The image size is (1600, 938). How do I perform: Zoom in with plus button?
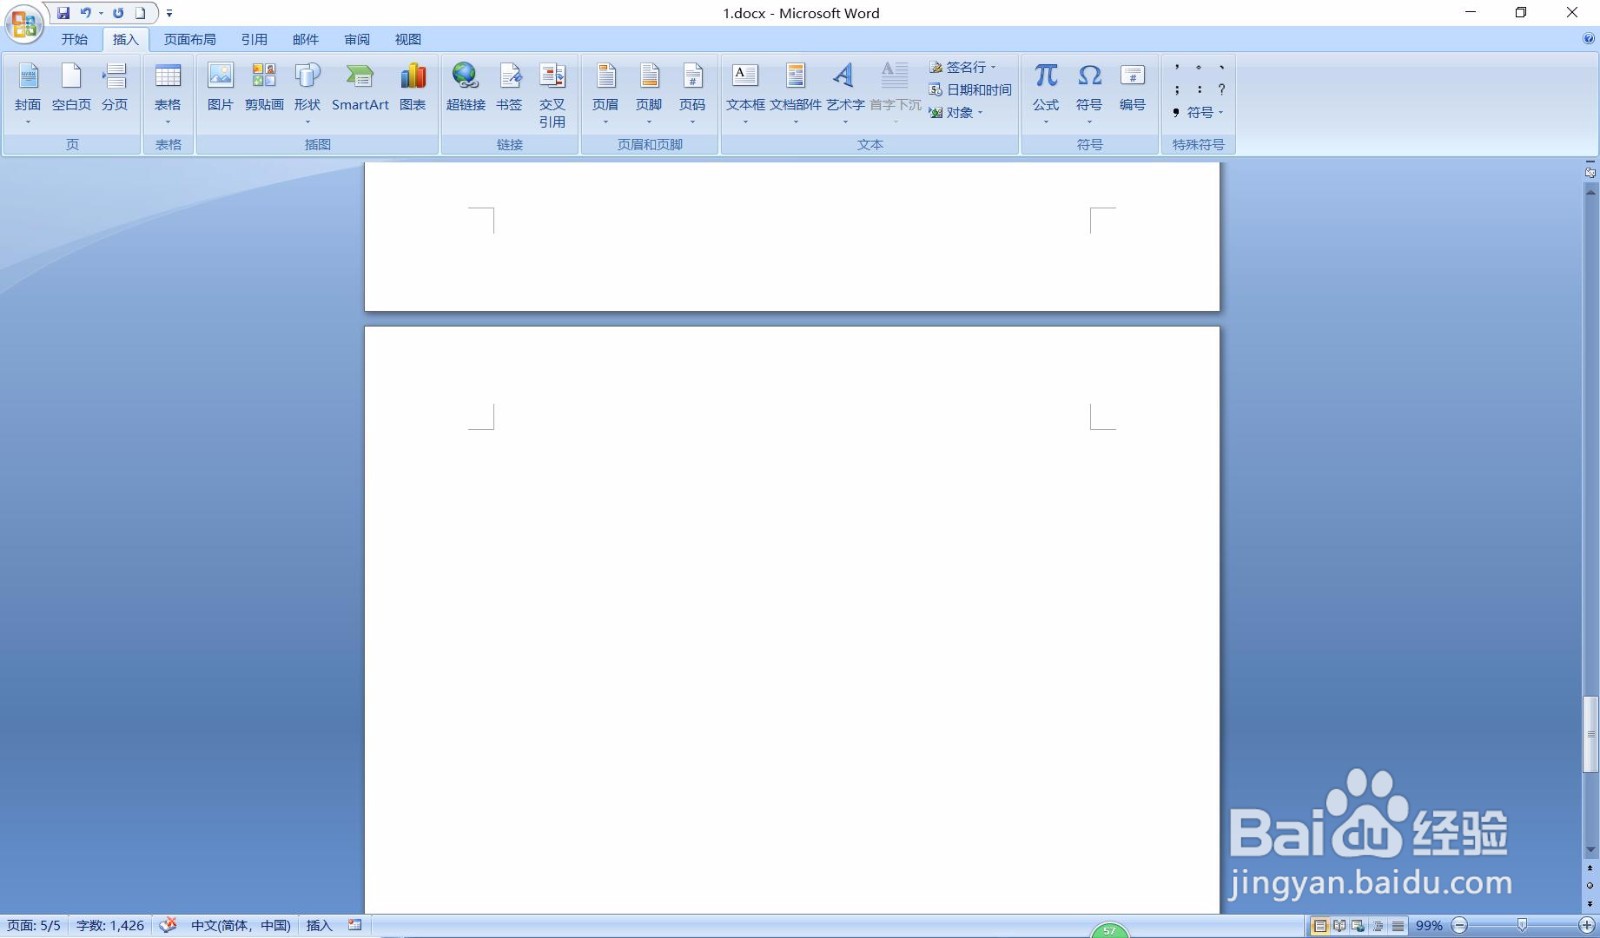[1587, 926]
